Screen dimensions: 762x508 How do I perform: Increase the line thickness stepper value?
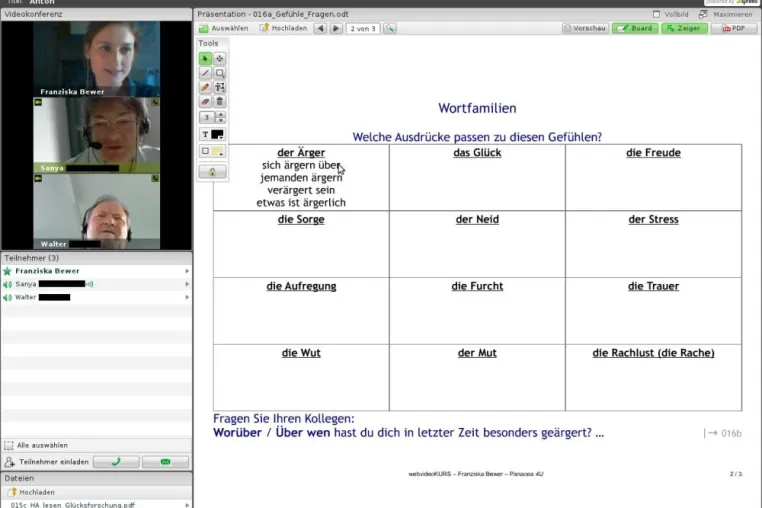(221, 115)
